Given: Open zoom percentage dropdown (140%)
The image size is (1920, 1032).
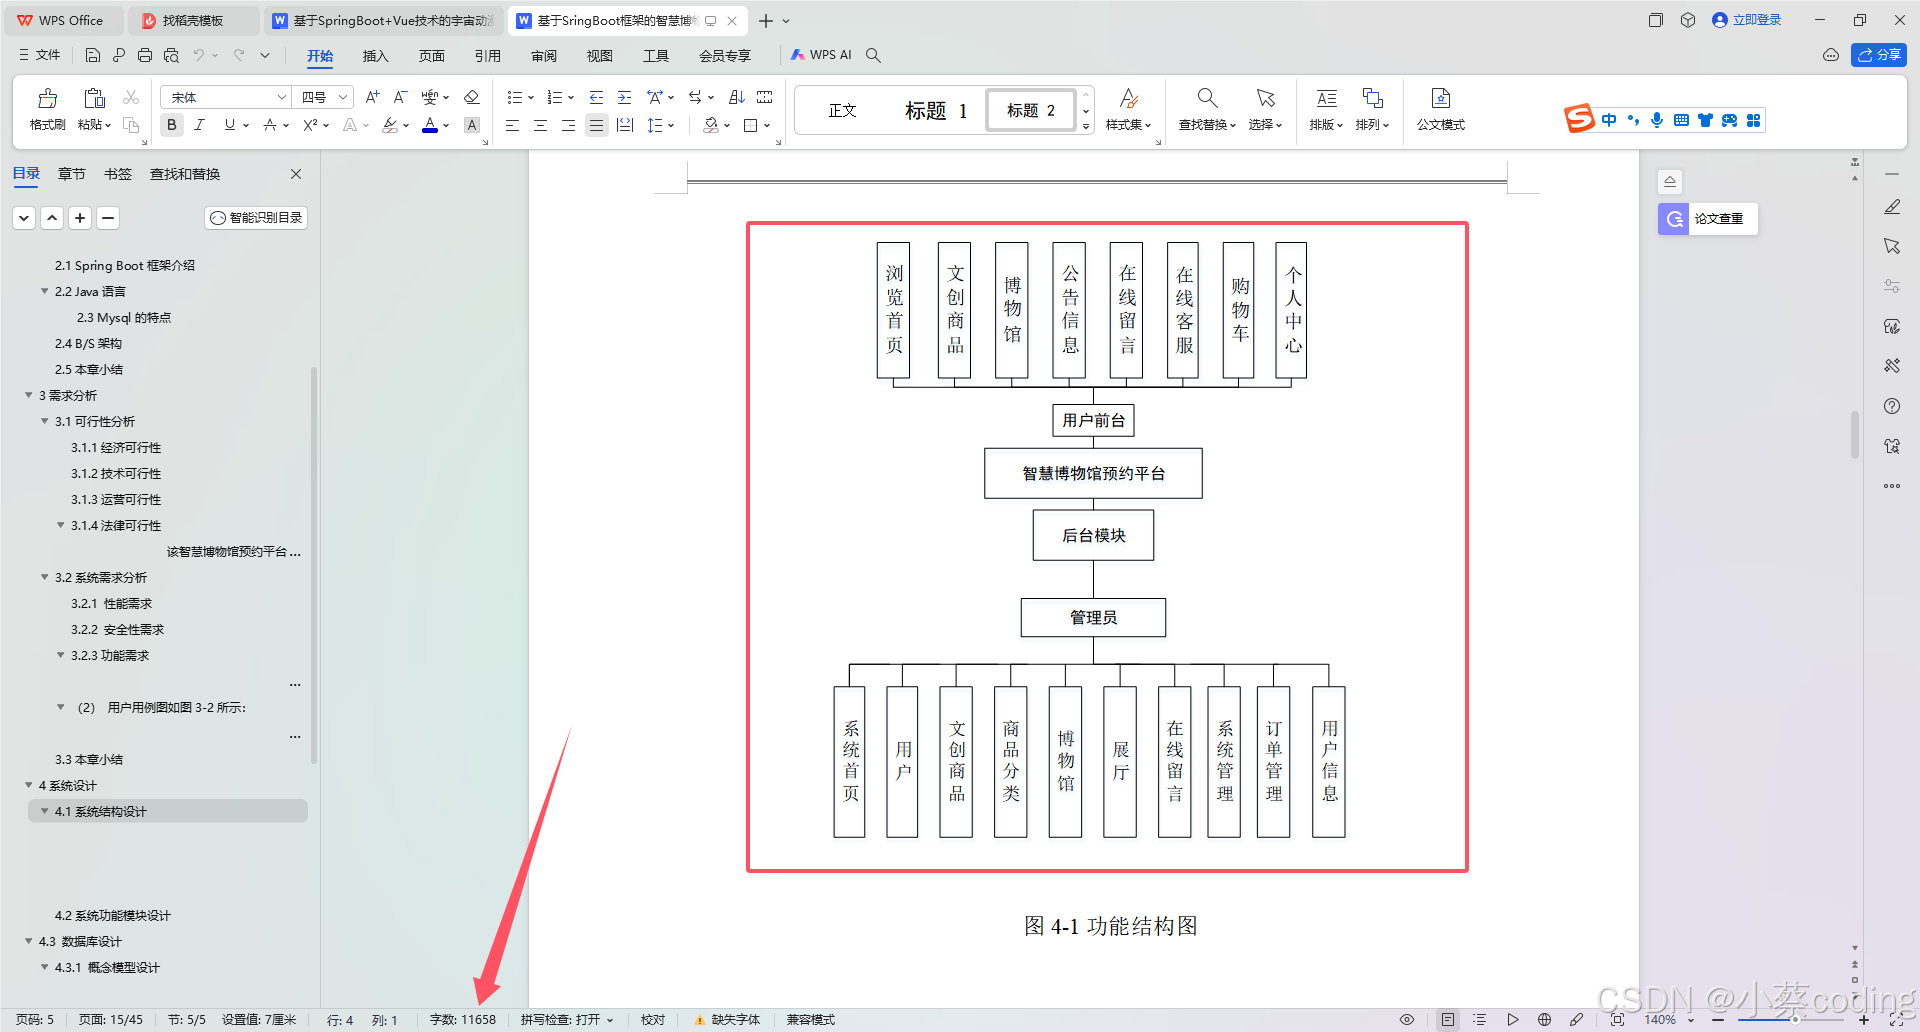Looking at the screenshot, I should tap(1692, 1020).
